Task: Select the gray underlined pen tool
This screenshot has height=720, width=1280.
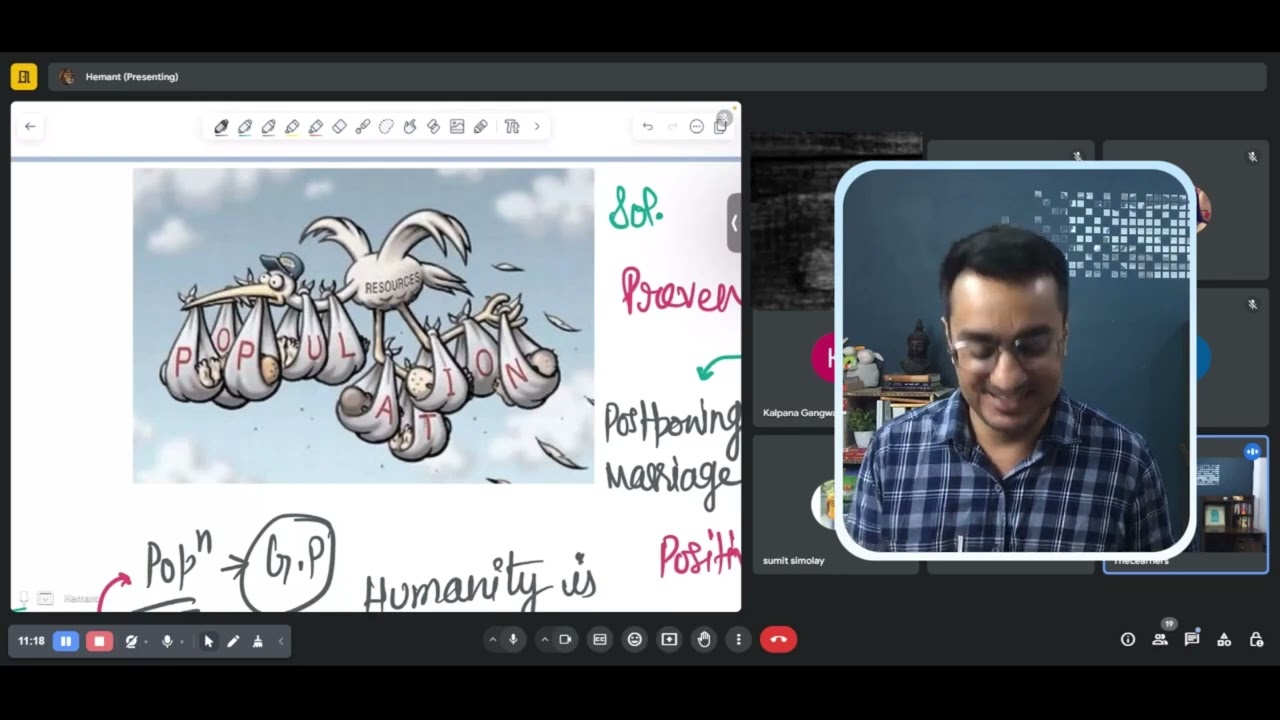Action: [268, 126]
